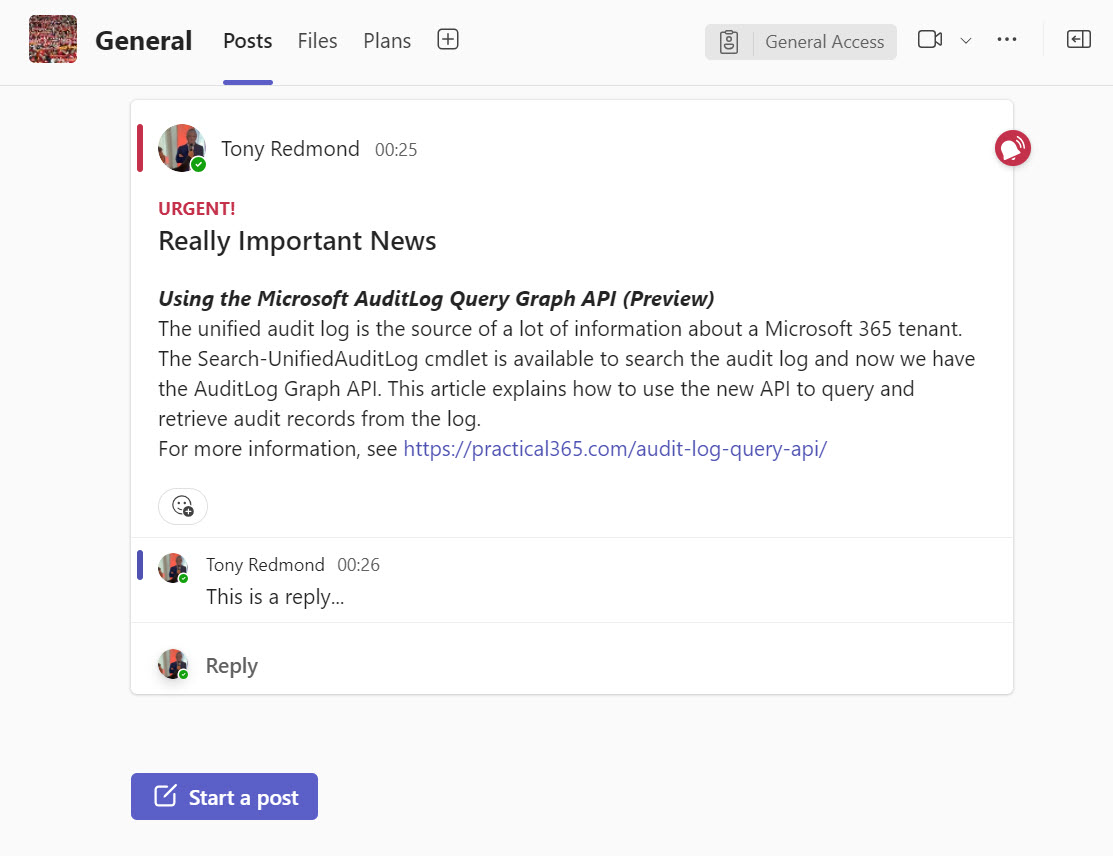Add a reaction using the smiley-plus icon
The width and height of the screenshot is (1113, 856).
click(182, 506)
